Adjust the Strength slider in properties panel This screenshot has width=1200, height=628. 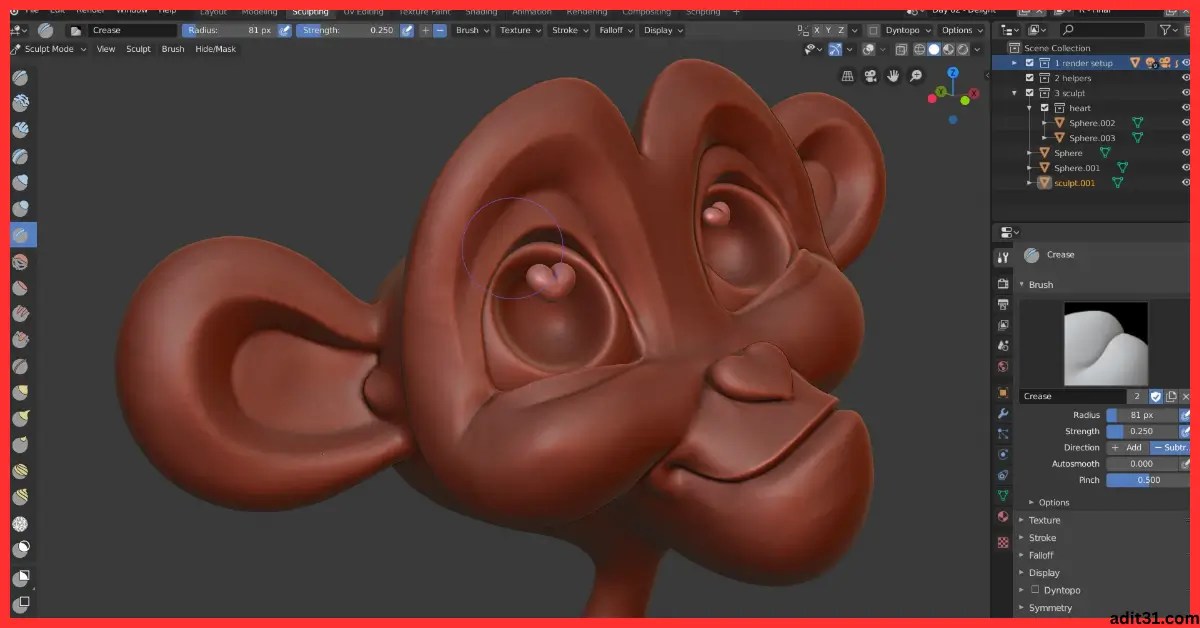[x=1143, y=431]
